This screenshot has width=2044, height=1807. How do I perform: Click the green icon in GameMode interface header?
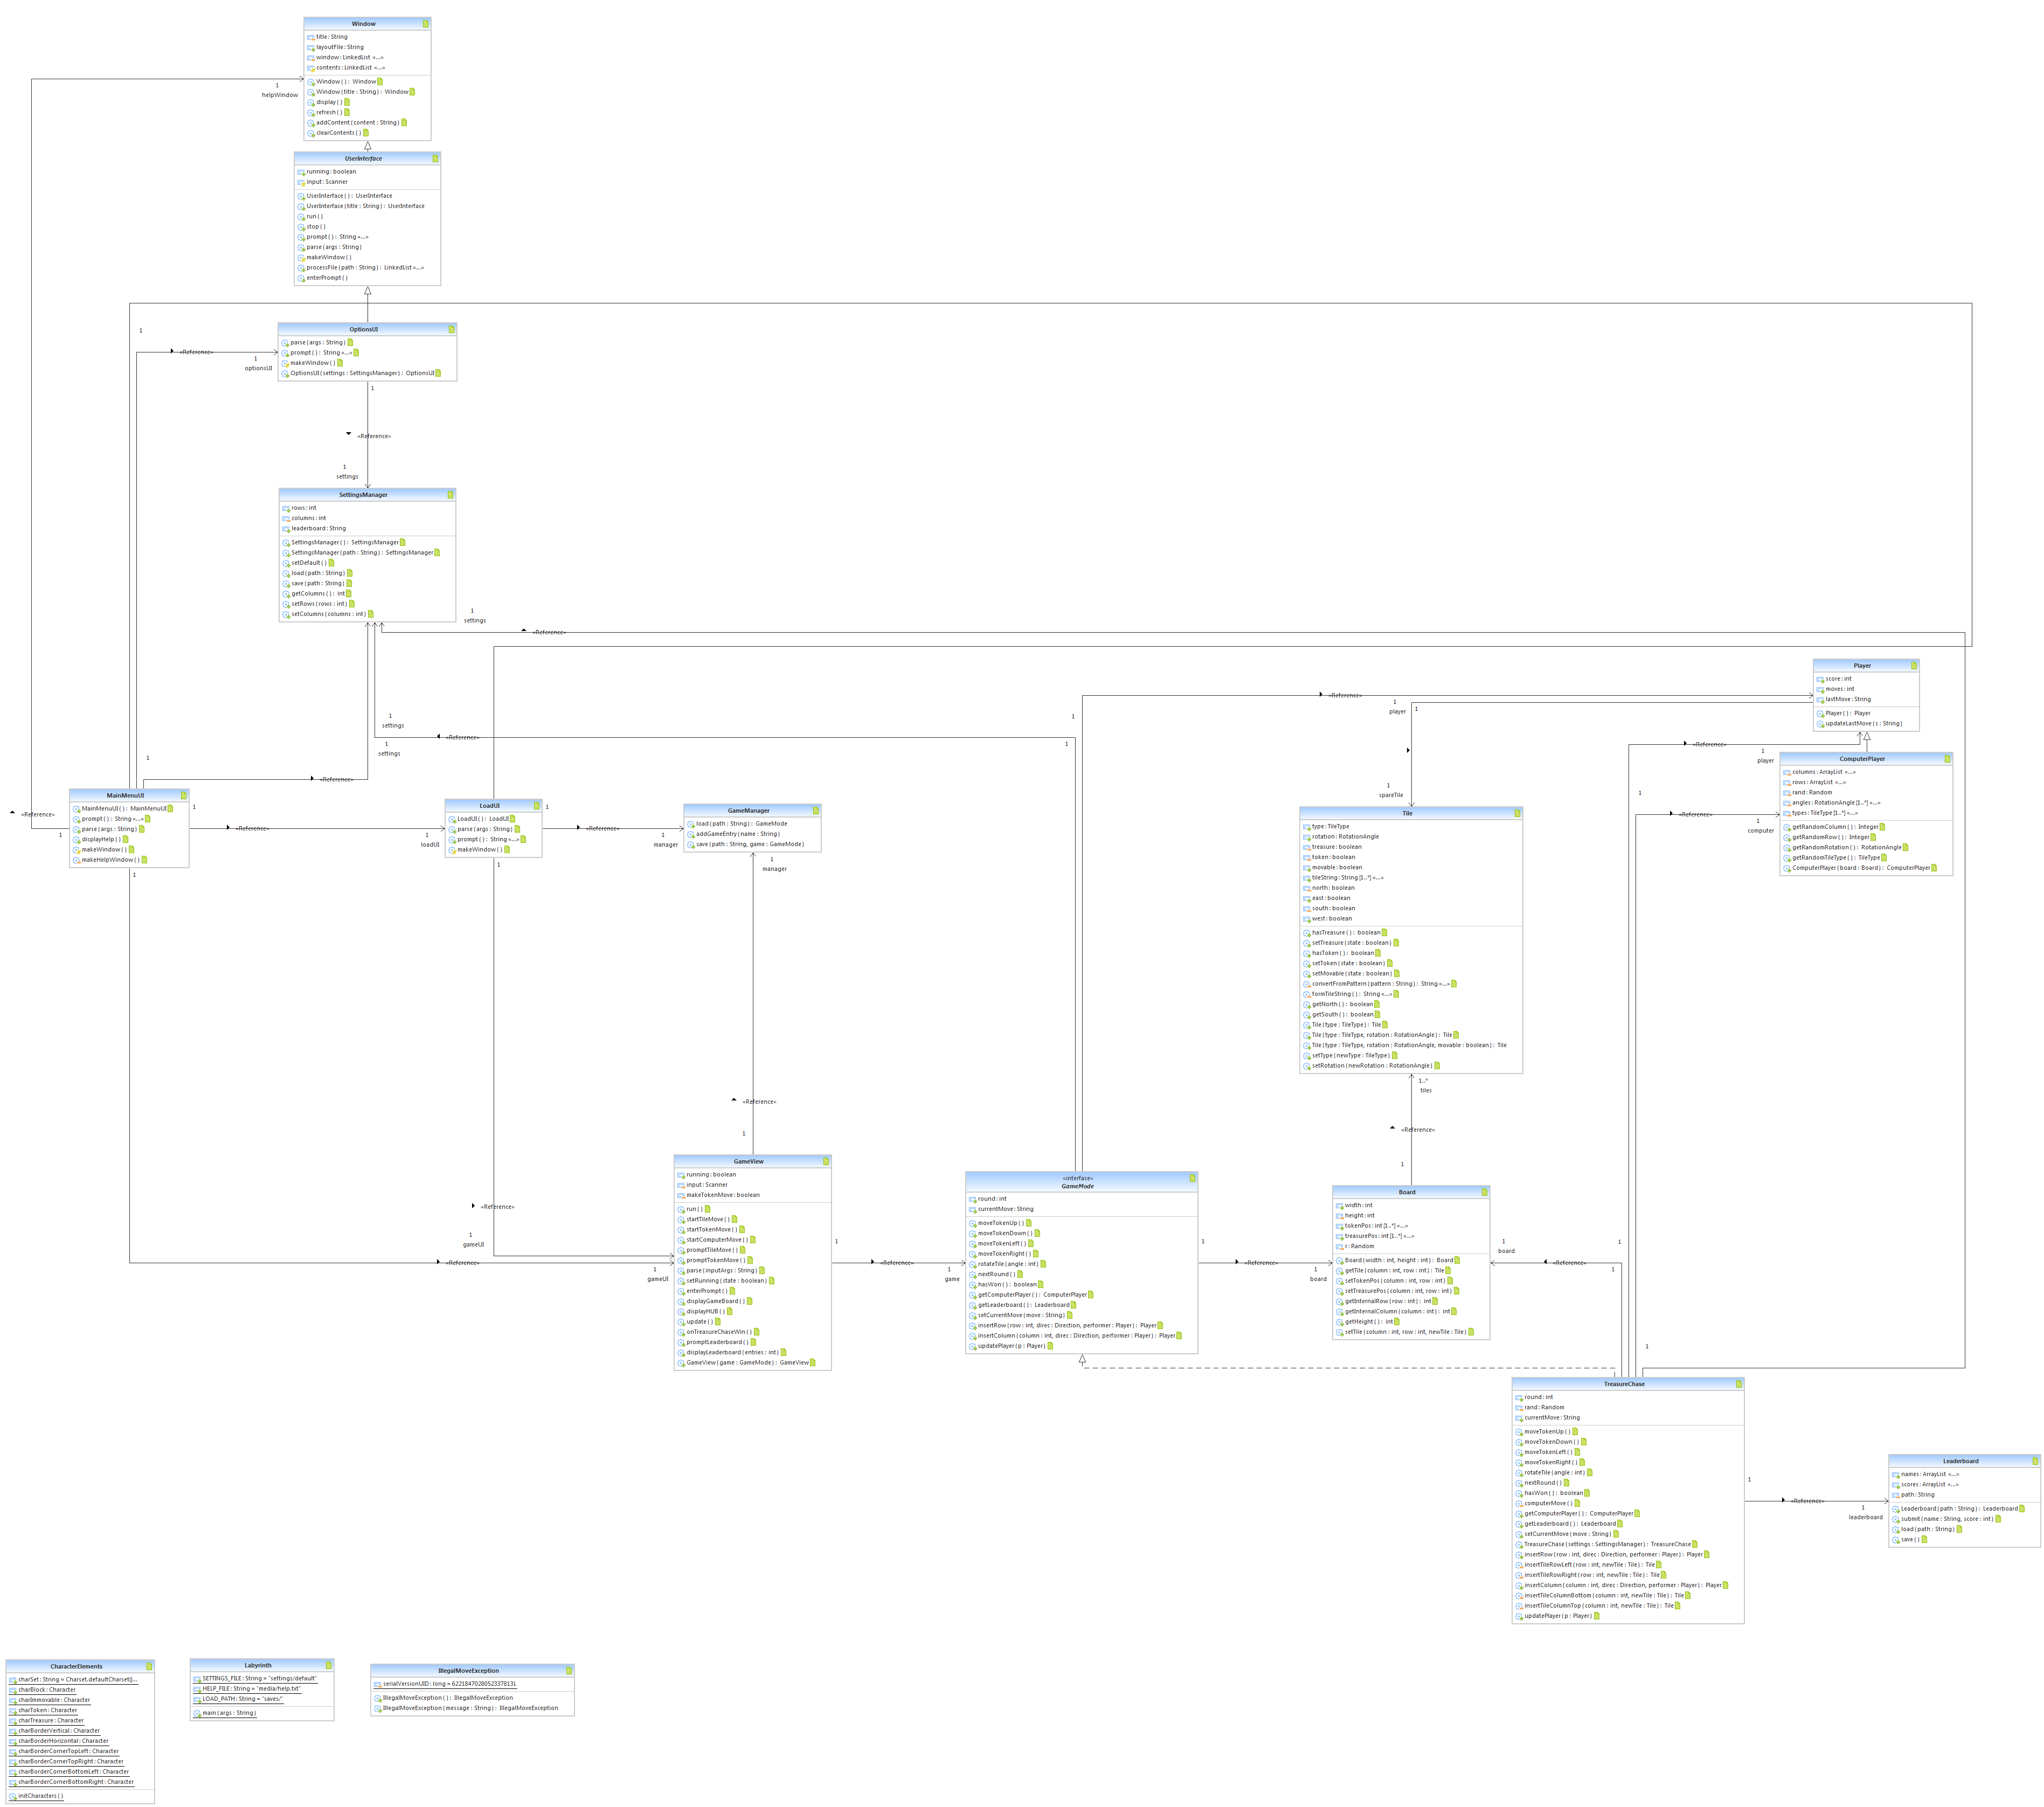click(1192, 1178)
